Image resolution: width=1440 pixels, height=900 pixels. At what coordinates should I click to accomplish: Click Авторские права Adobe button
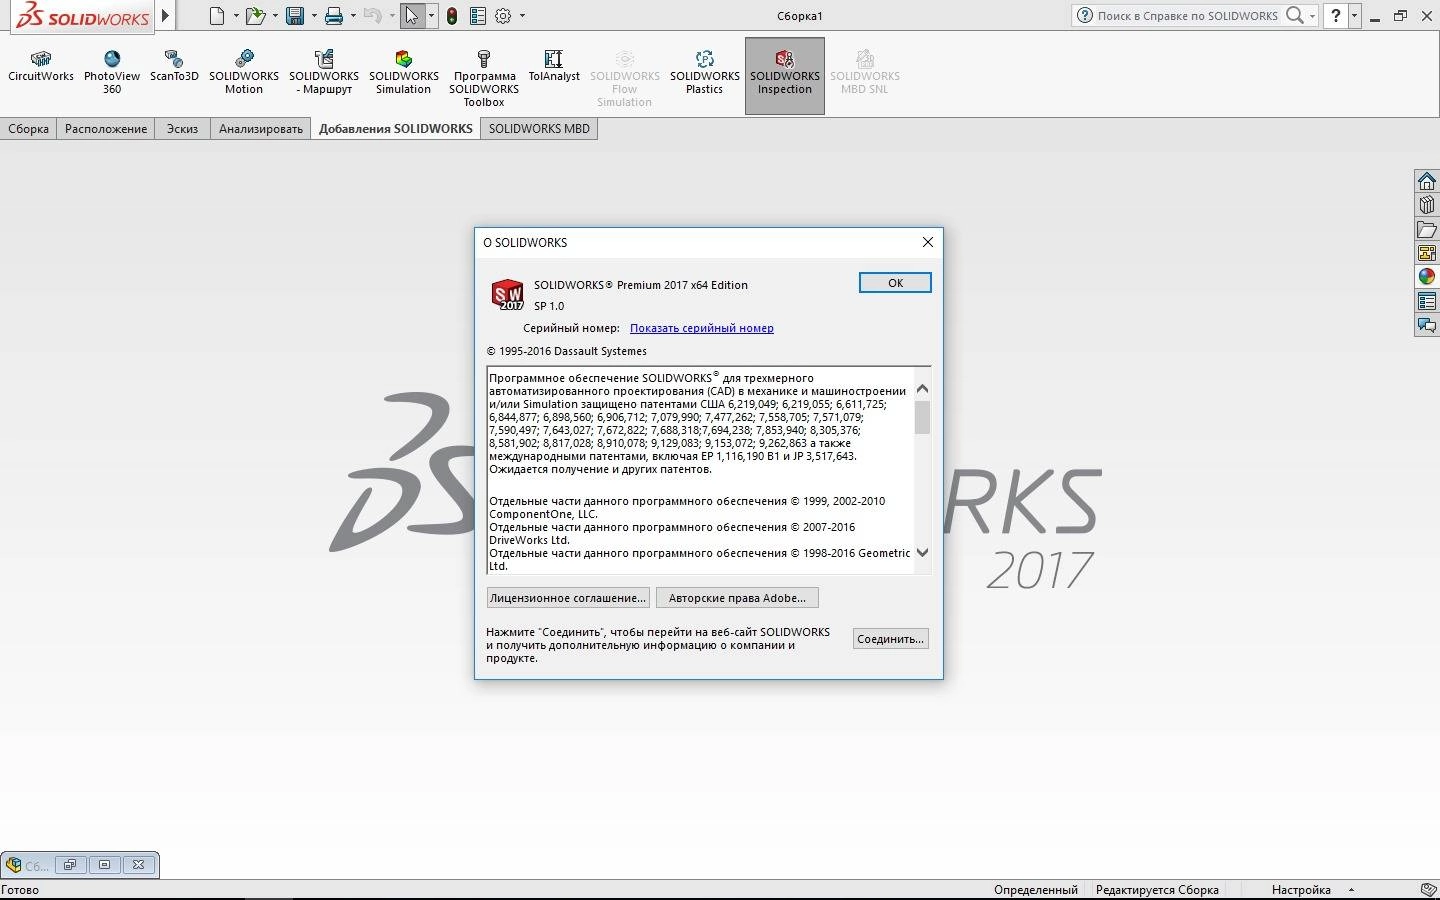(x=737, y=598)
